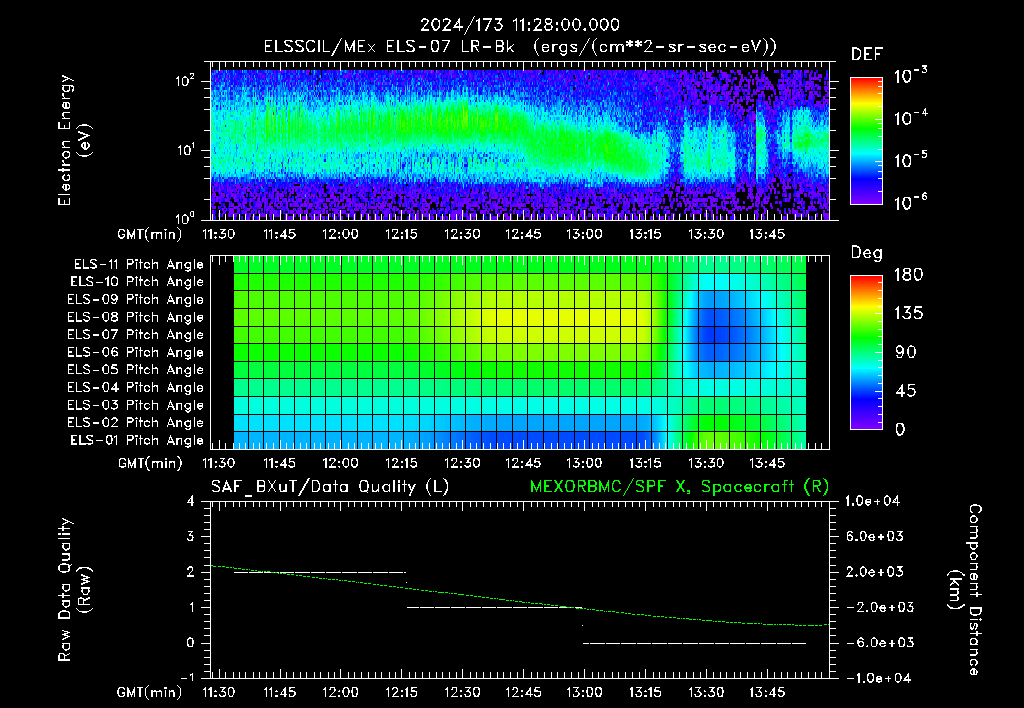Click the 10^-5 tick on the DEF scale
The height and width of the screenshot is (708, 1024).
click(910, 159)
